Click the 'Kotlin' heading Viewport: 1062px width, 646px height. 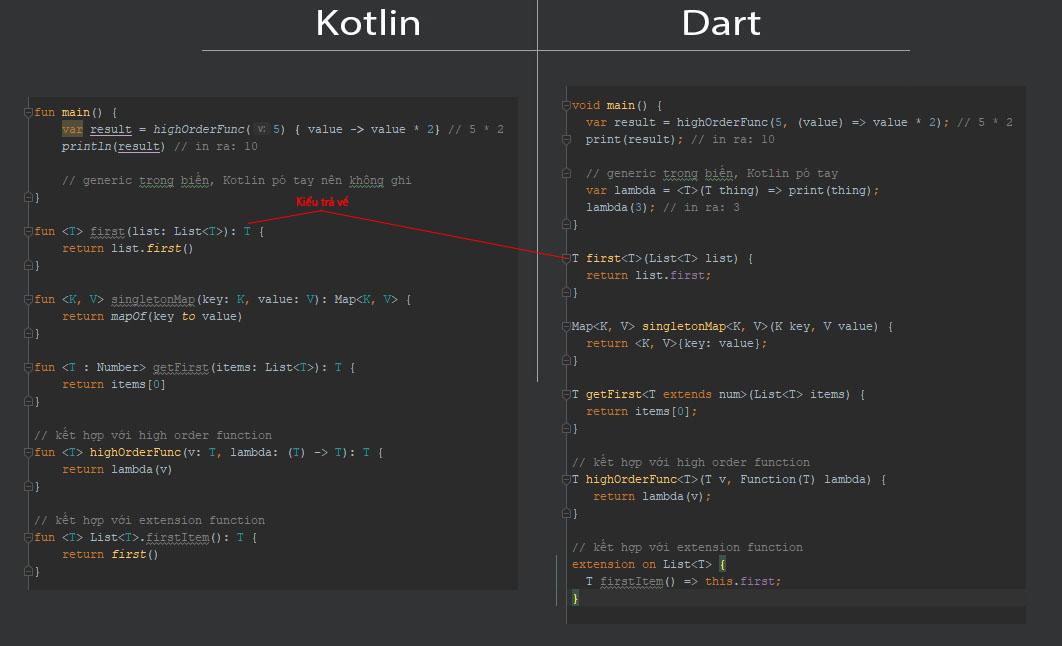click(368, 23)
